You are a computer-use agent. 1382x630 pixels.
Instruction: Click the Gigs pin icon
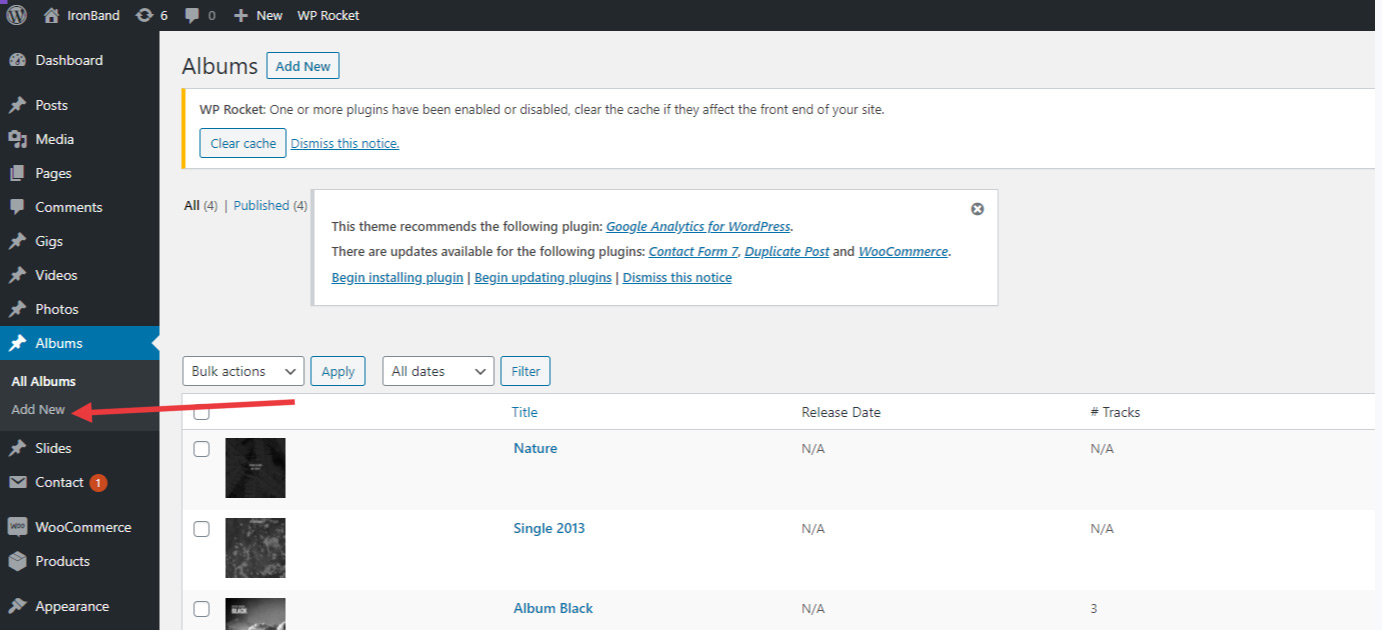17,241
